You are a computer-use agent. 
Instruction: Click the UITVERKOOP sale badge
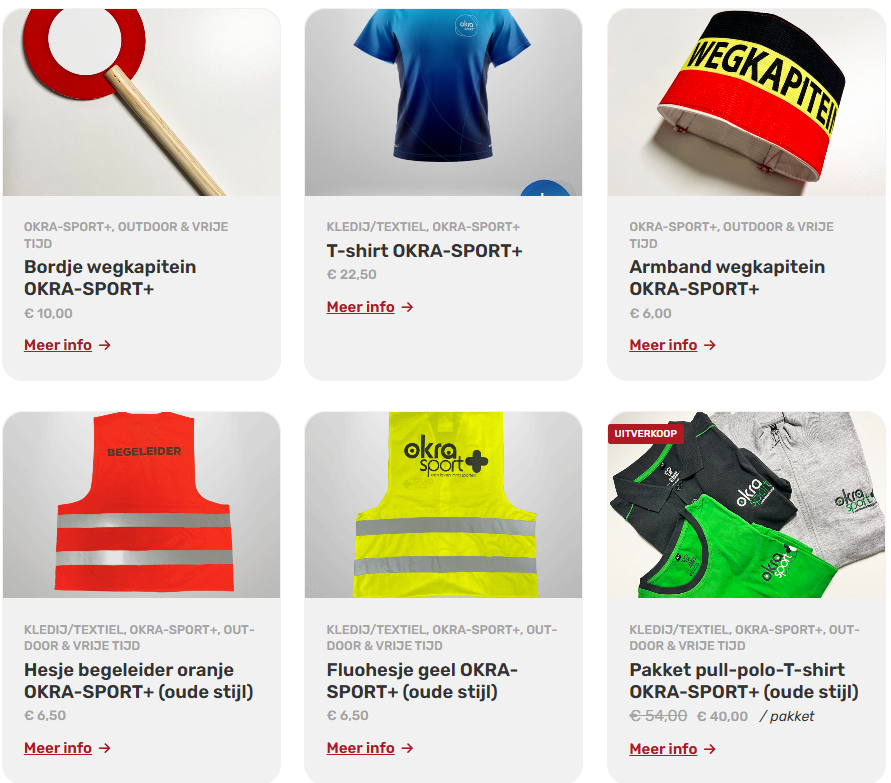coord(646,434)
